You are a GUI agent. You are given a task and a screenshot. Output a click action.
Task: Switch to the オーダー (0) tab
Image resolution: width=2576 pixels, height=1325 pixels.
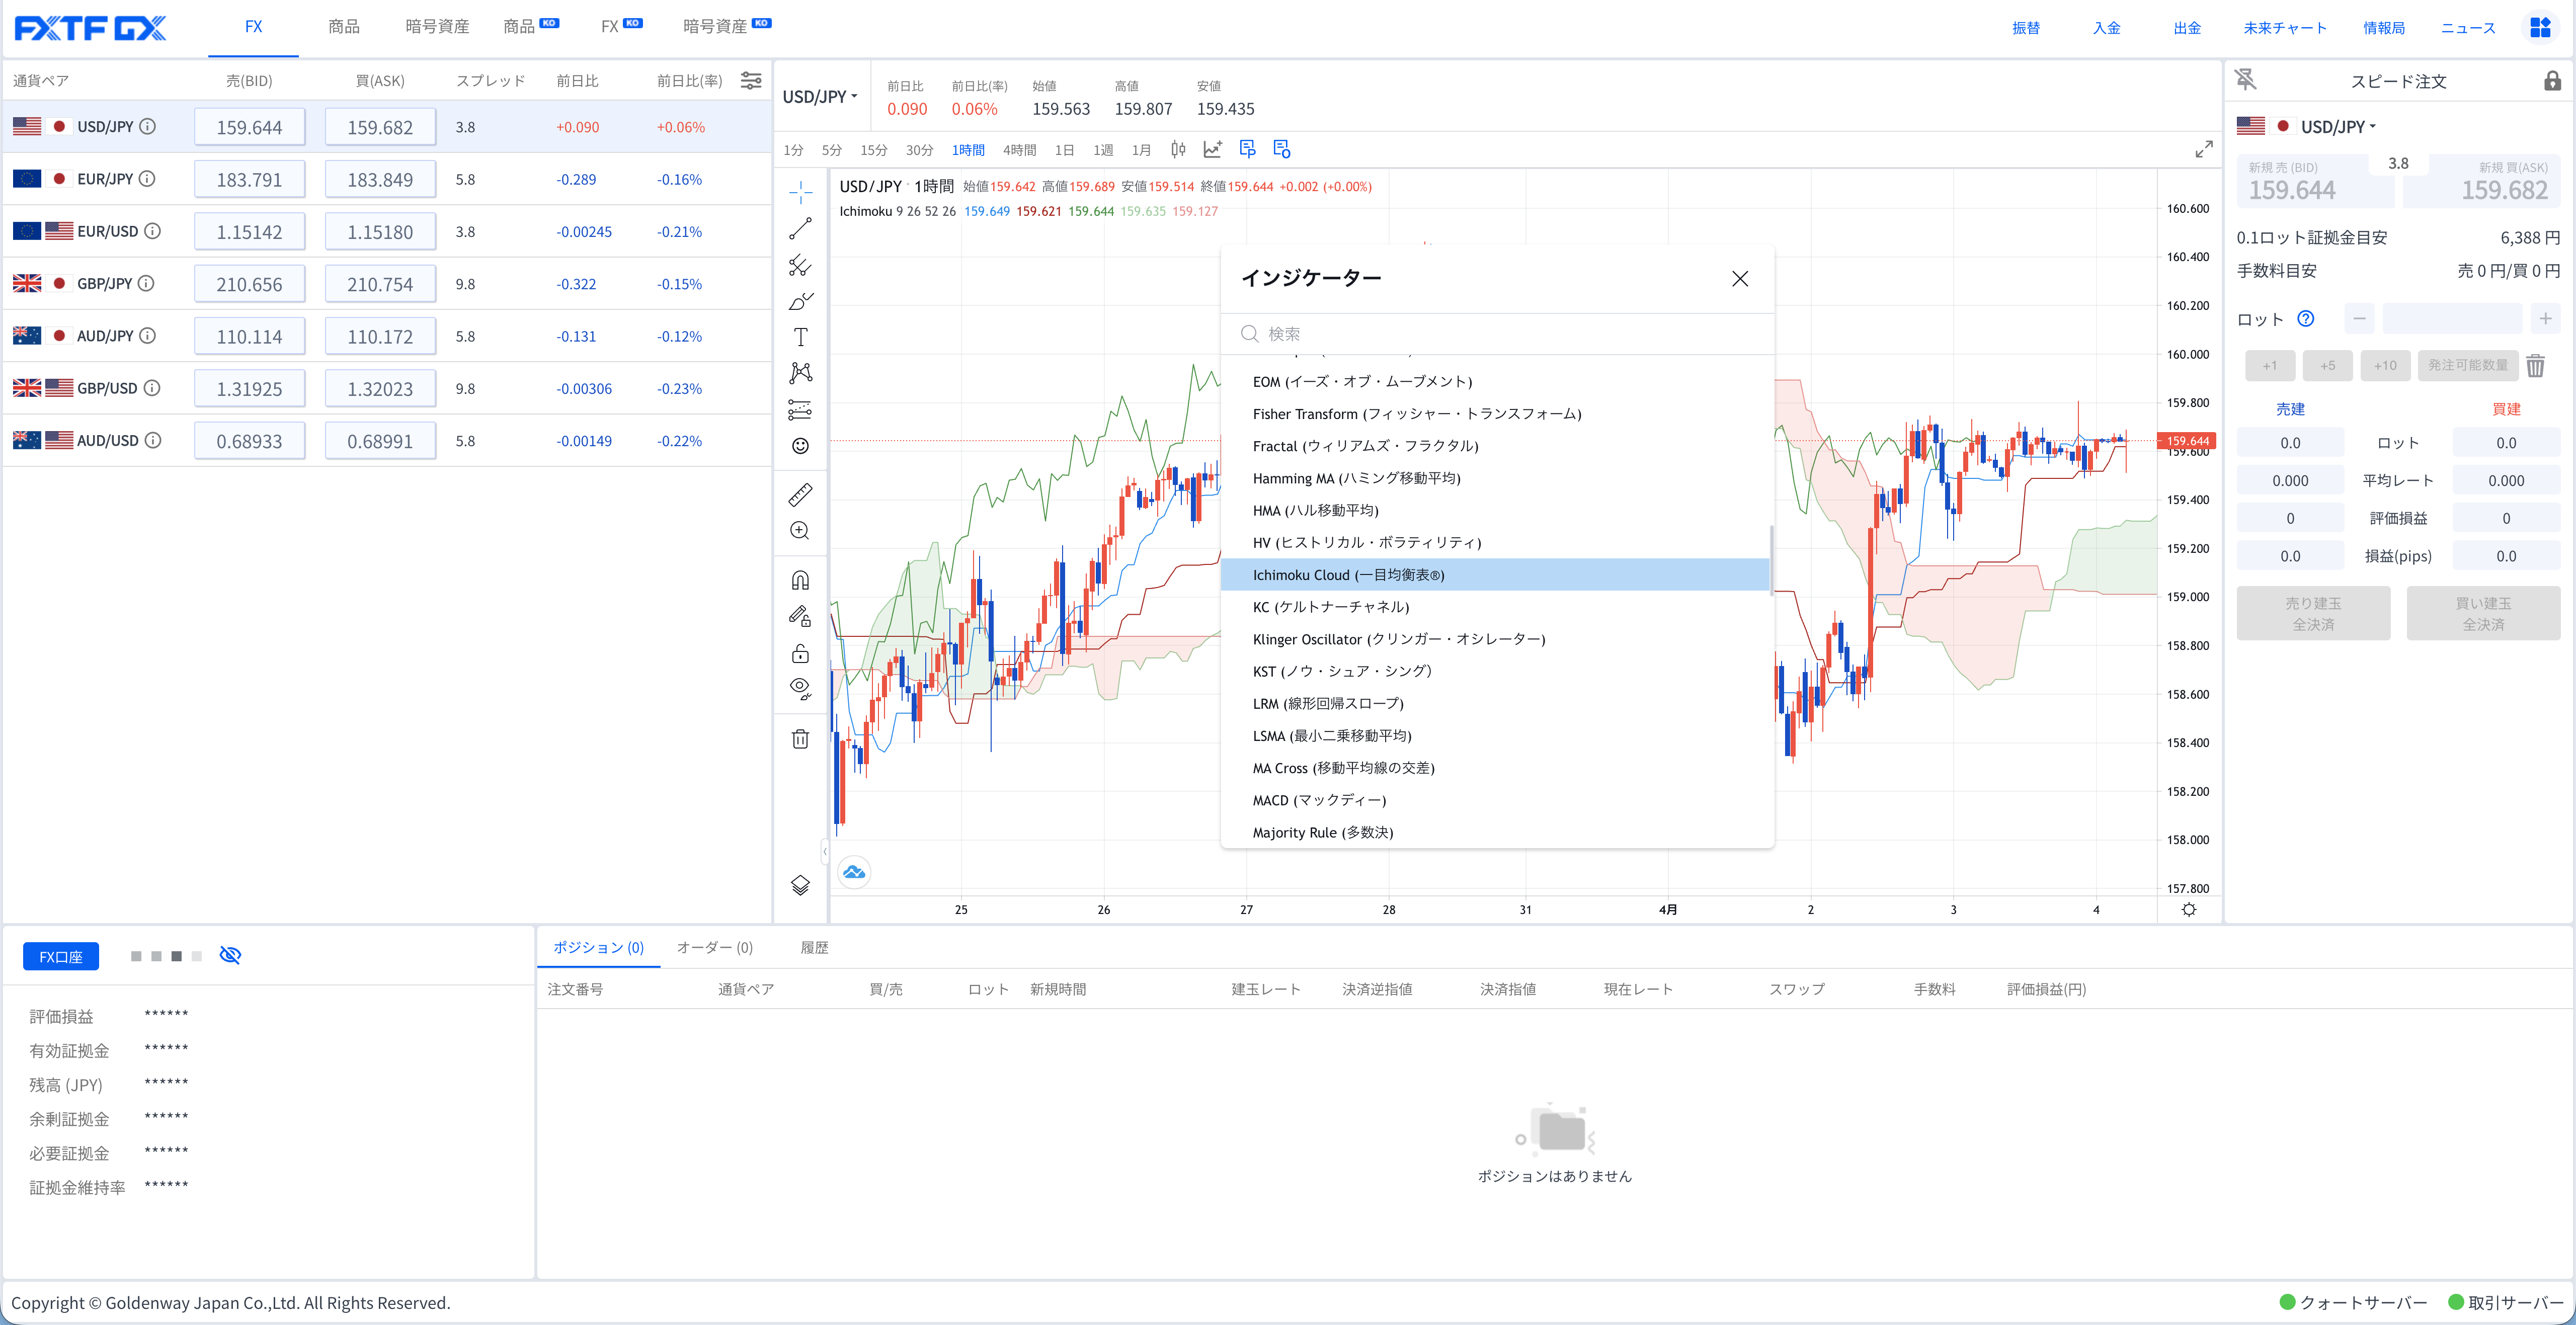714,947
